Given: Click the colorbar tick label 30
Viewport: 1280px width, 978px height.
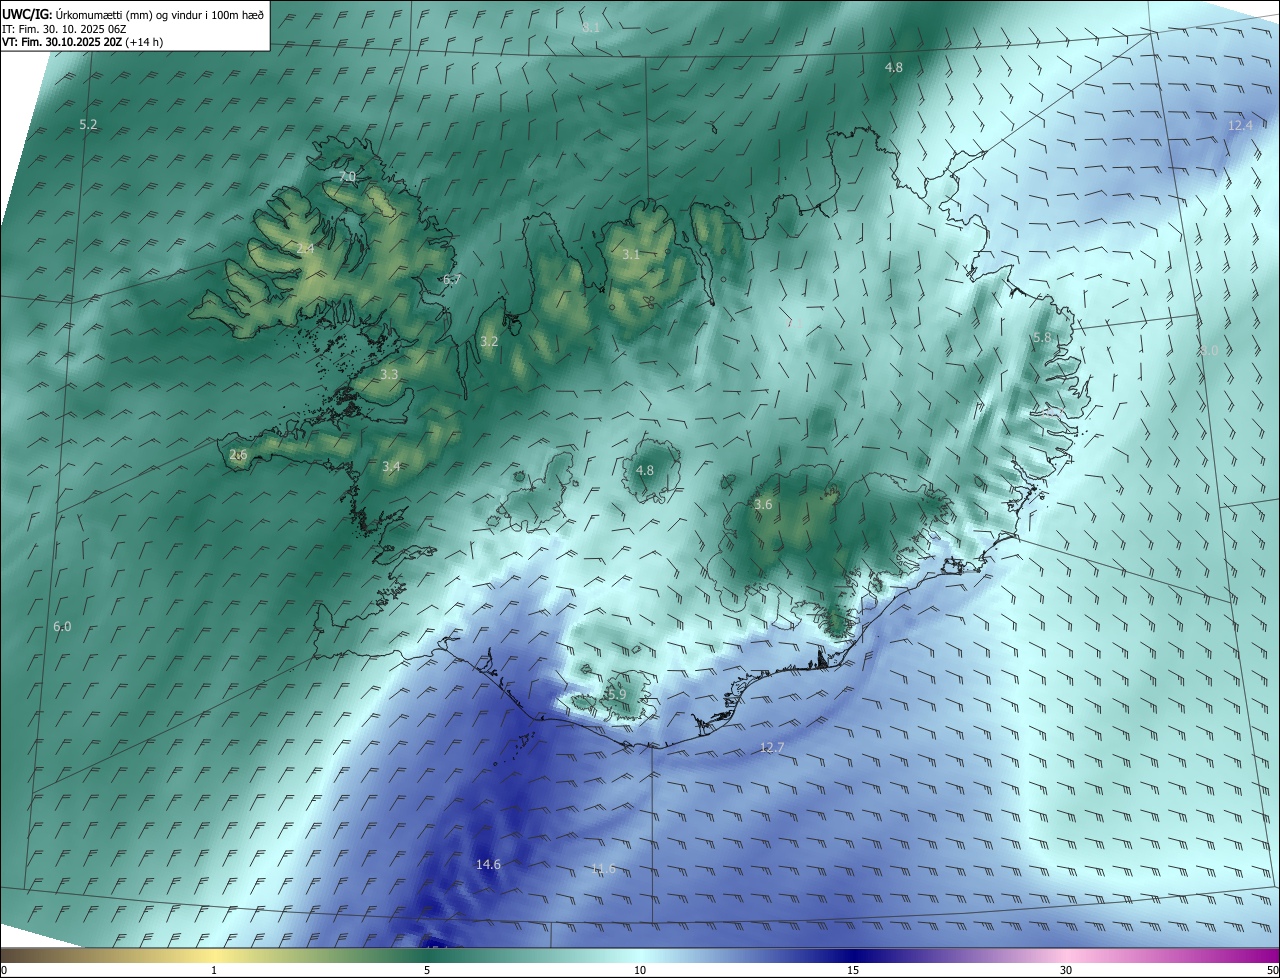Looking at the screenshot, I should coord(1066,971).
